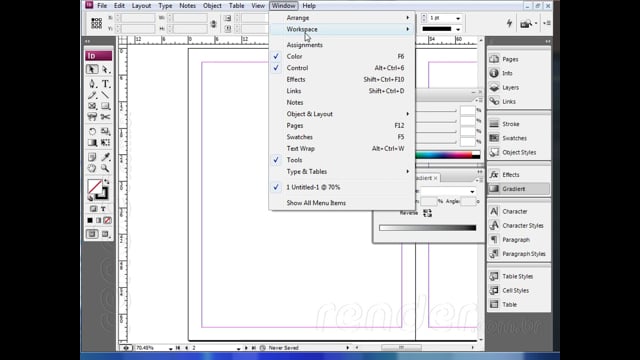Select the Eyedropper tool
Image resolution: width=640 pixels, height=360 pixels.
[106, 157]
